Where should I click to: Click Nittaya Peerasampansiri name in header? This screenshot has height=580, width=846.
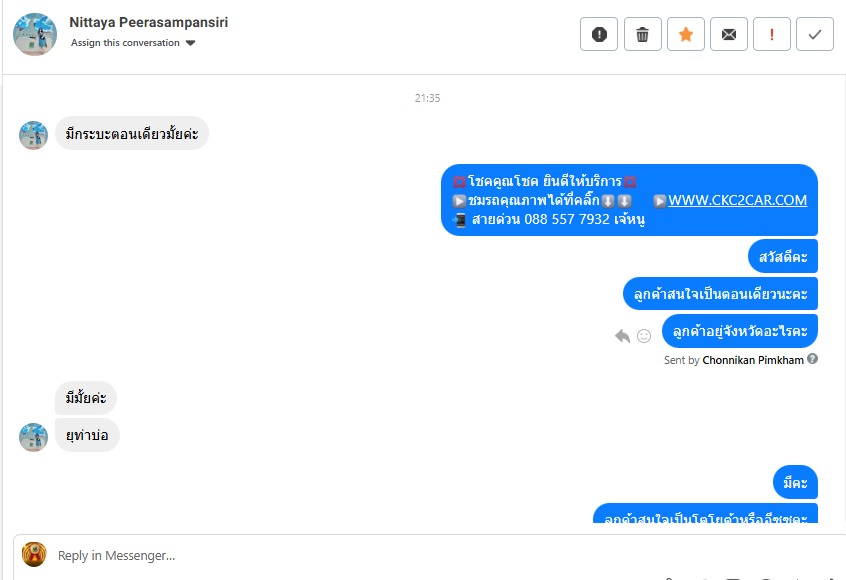[x=148, y=22]
